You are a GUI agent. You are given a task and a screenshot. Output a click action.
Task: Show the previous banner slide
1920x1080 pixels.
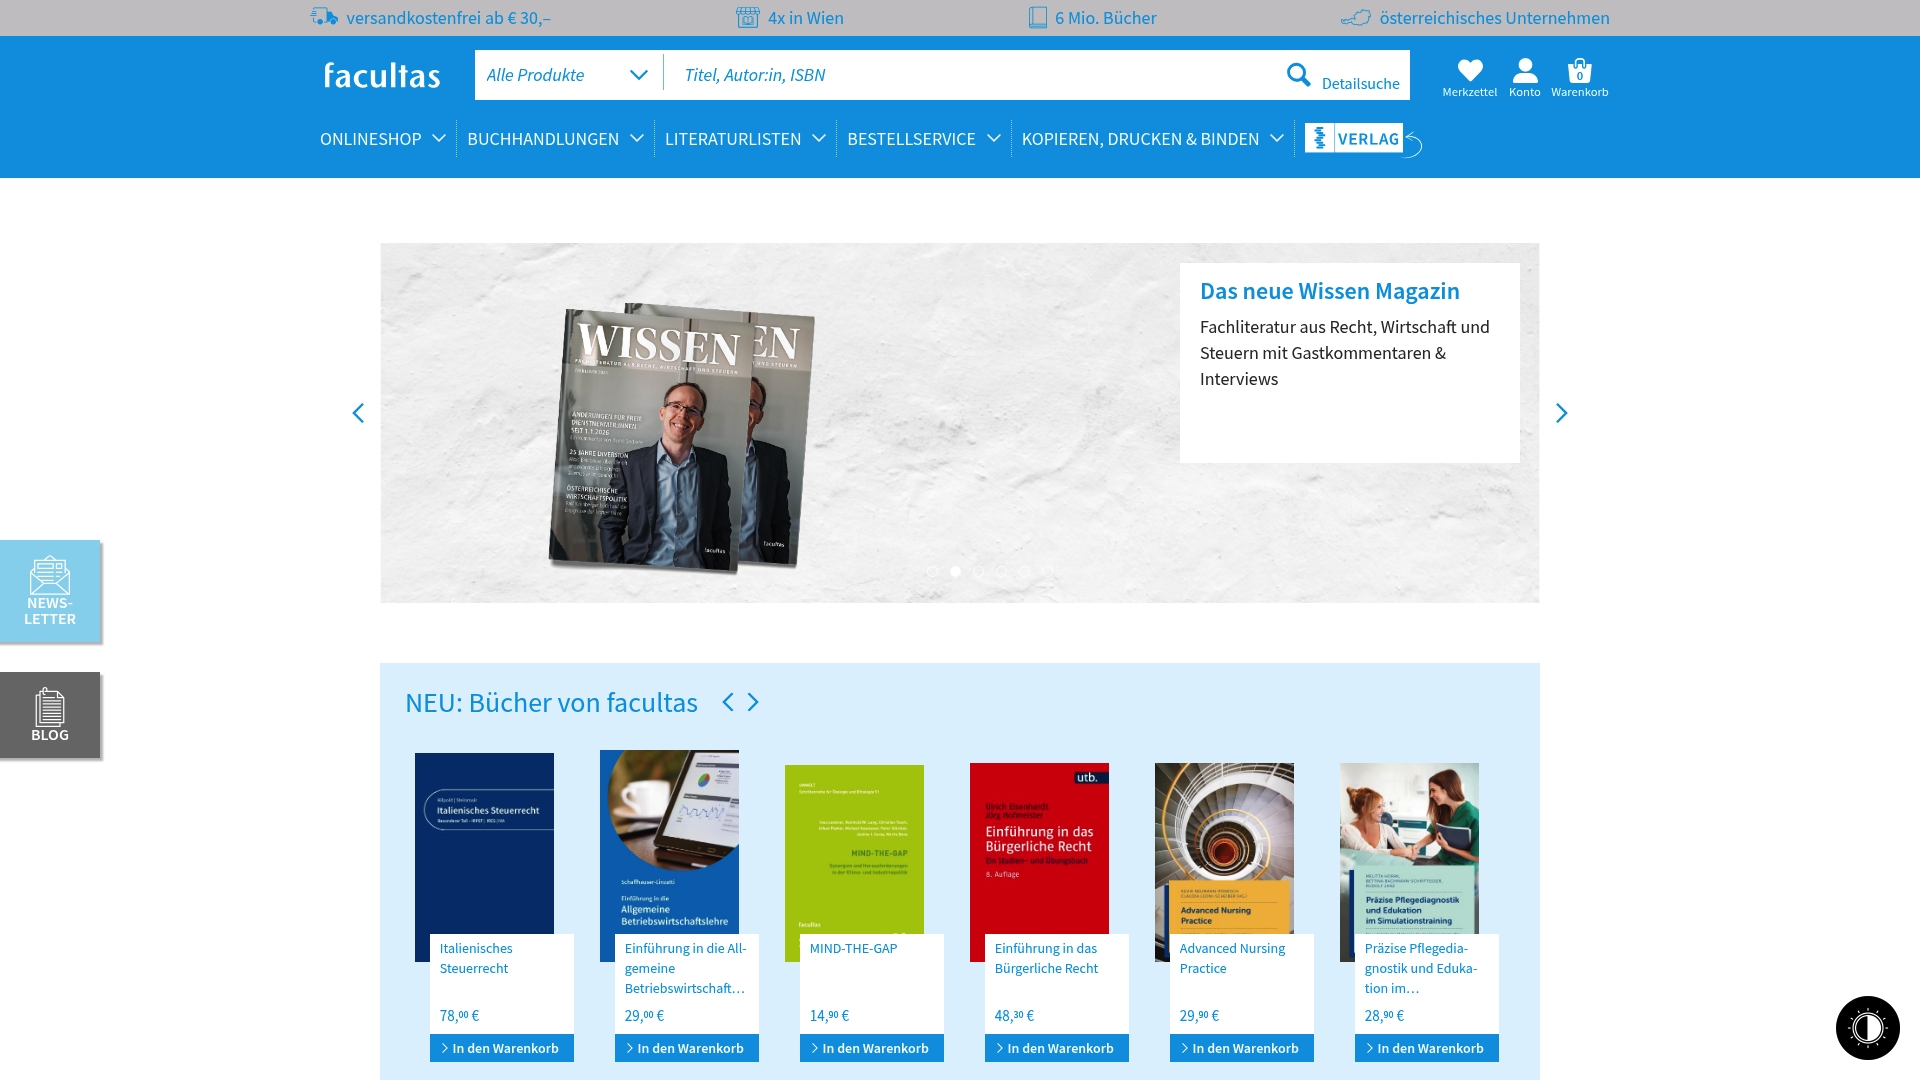pos(358,413)
